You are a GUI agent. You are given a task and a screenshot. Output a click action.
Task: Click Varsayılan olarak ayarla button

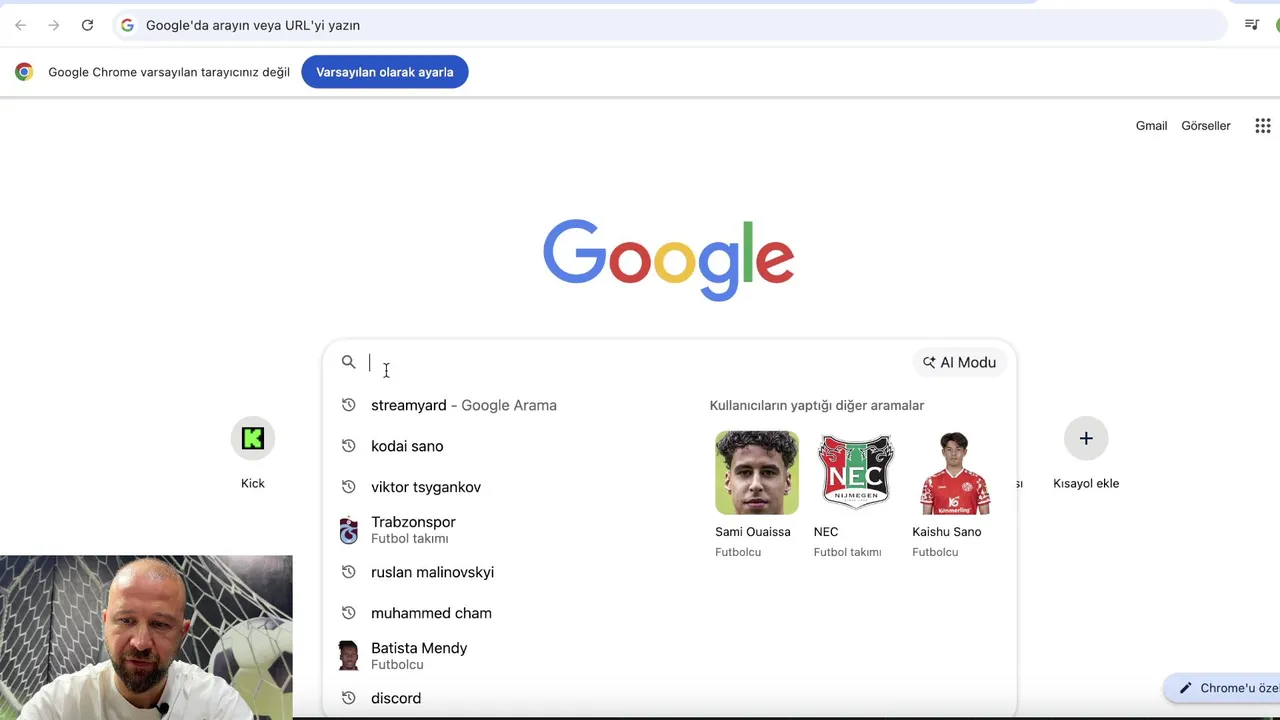(385, 72)
